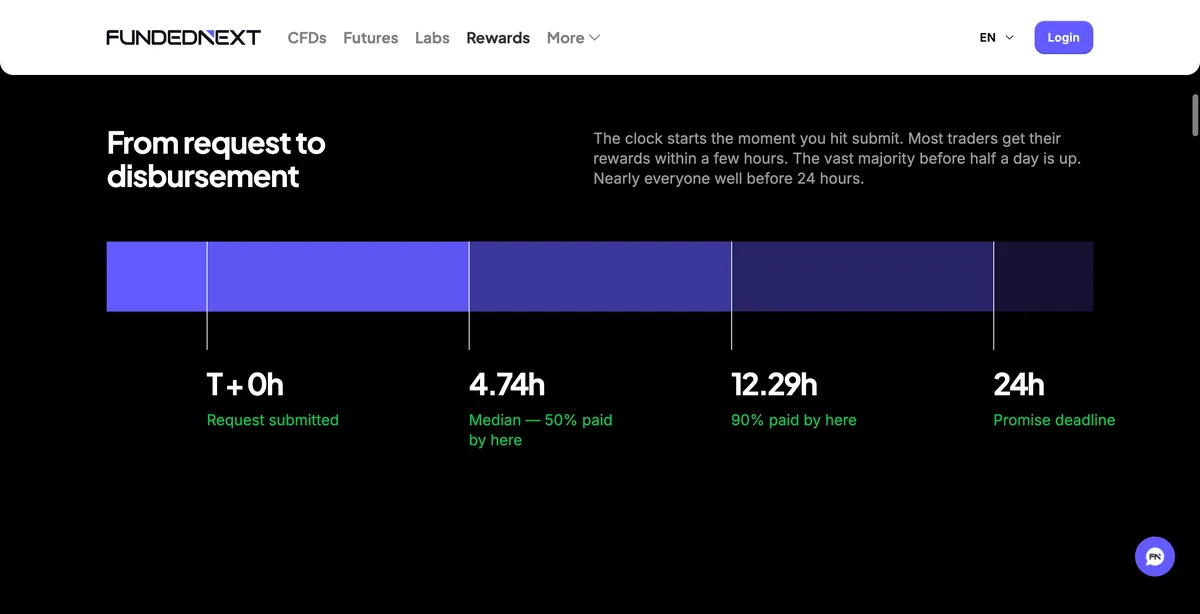Open the Futures menu item

coord(371,38)
